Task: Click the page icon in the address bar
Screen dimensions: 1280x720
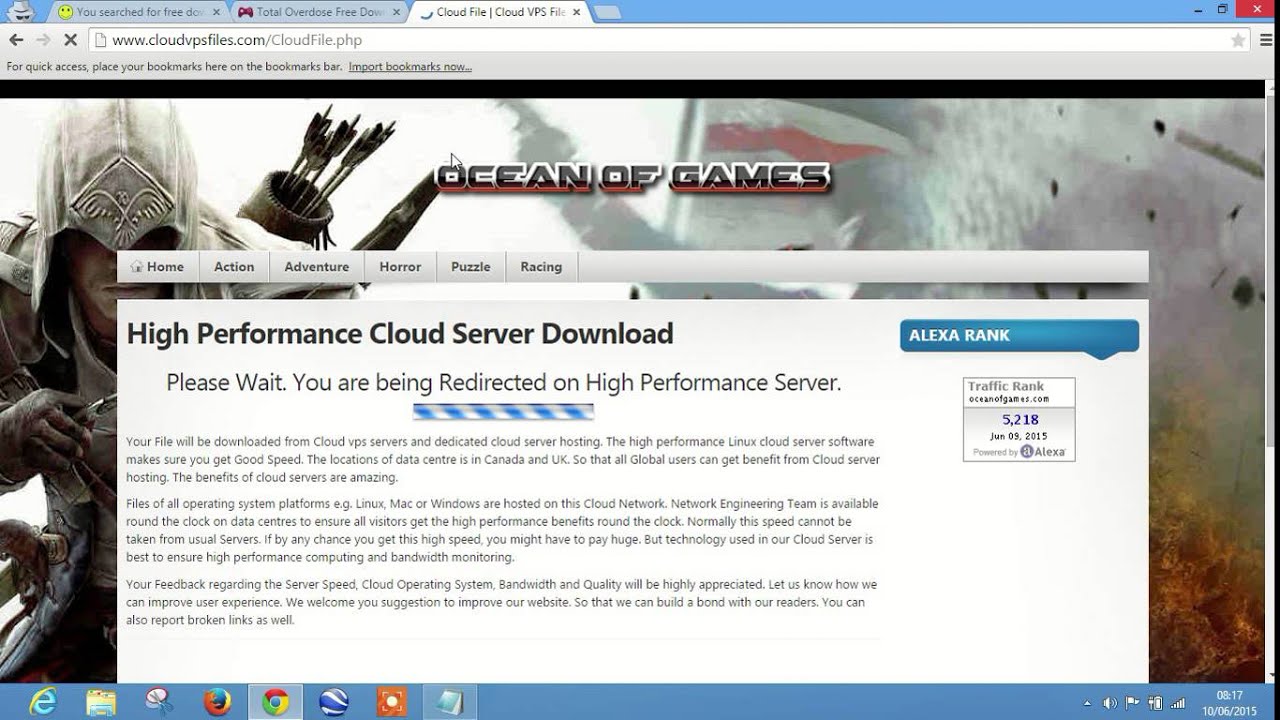Action: 99,41
